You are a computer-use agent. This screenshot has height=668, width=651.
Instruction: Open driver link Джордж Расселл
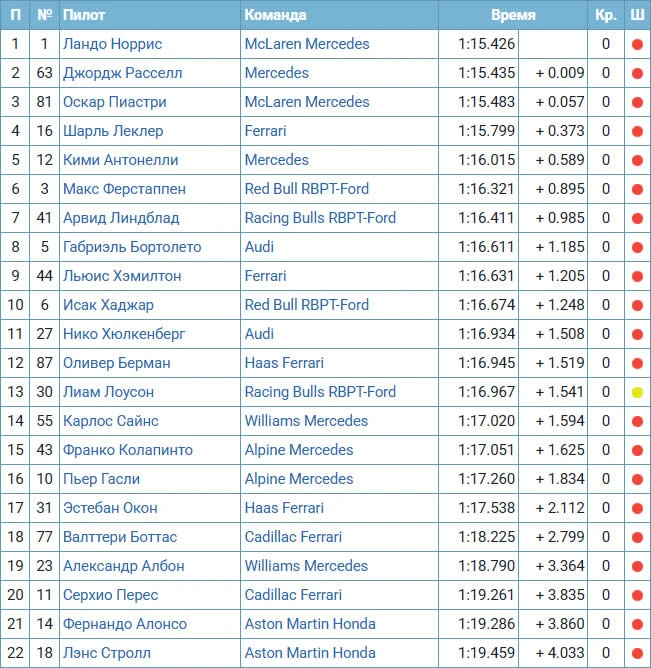[x=123, y=73]
